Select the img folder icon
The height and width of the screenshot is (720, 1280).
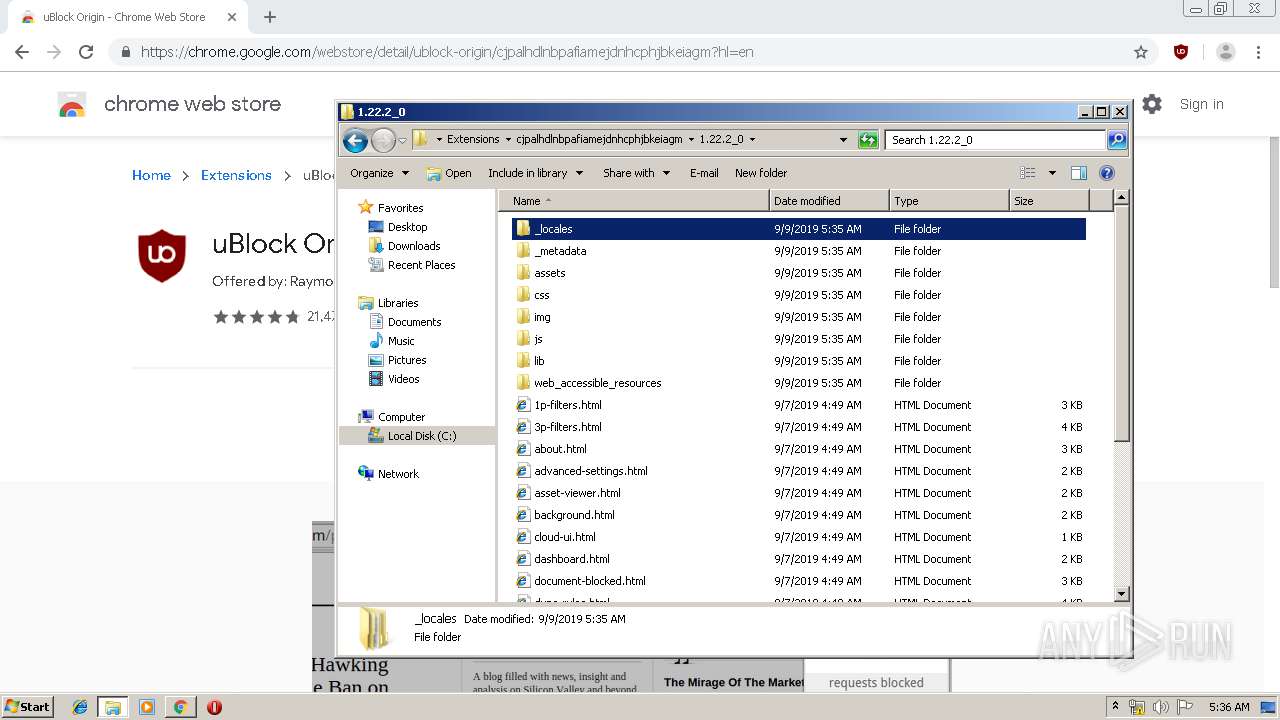pyautogui.click(x=523, y=317)
